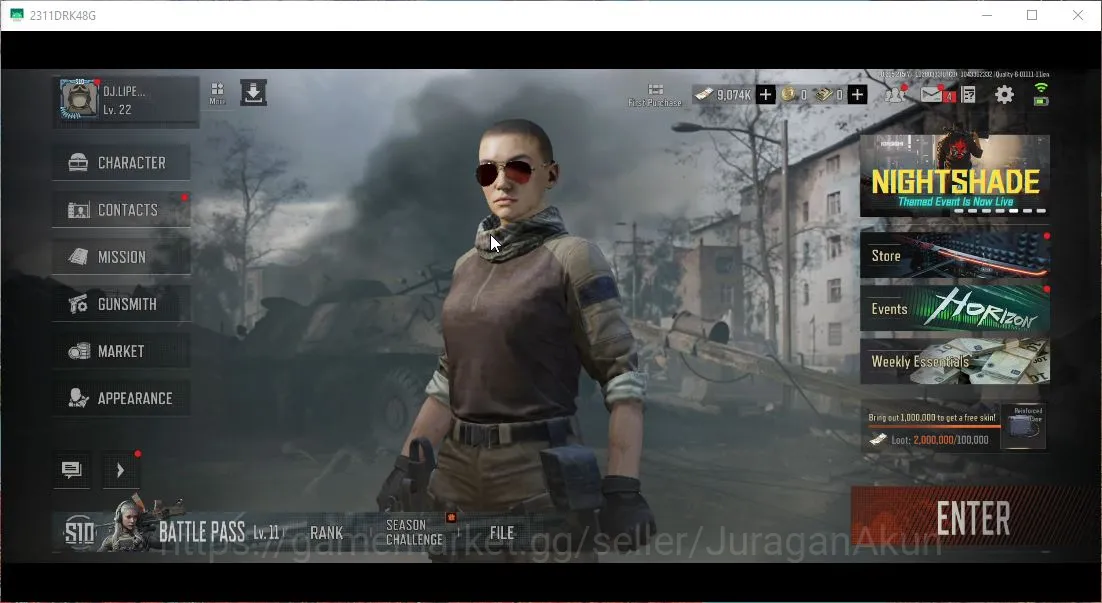
Task: Maximize the 2311DRK48G window
Action: tap(1032, 15)
